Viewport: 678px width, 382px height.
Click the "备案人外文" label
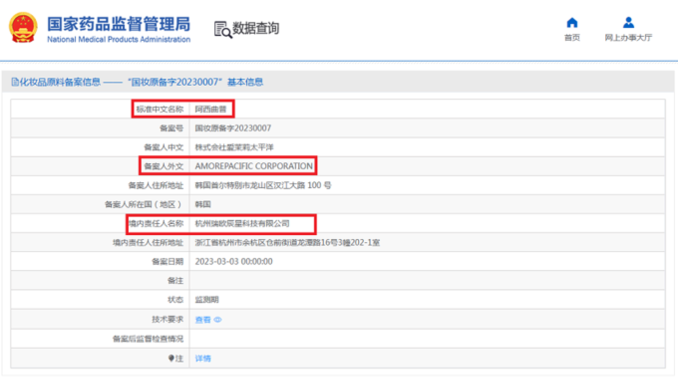[x=164, y=166]
